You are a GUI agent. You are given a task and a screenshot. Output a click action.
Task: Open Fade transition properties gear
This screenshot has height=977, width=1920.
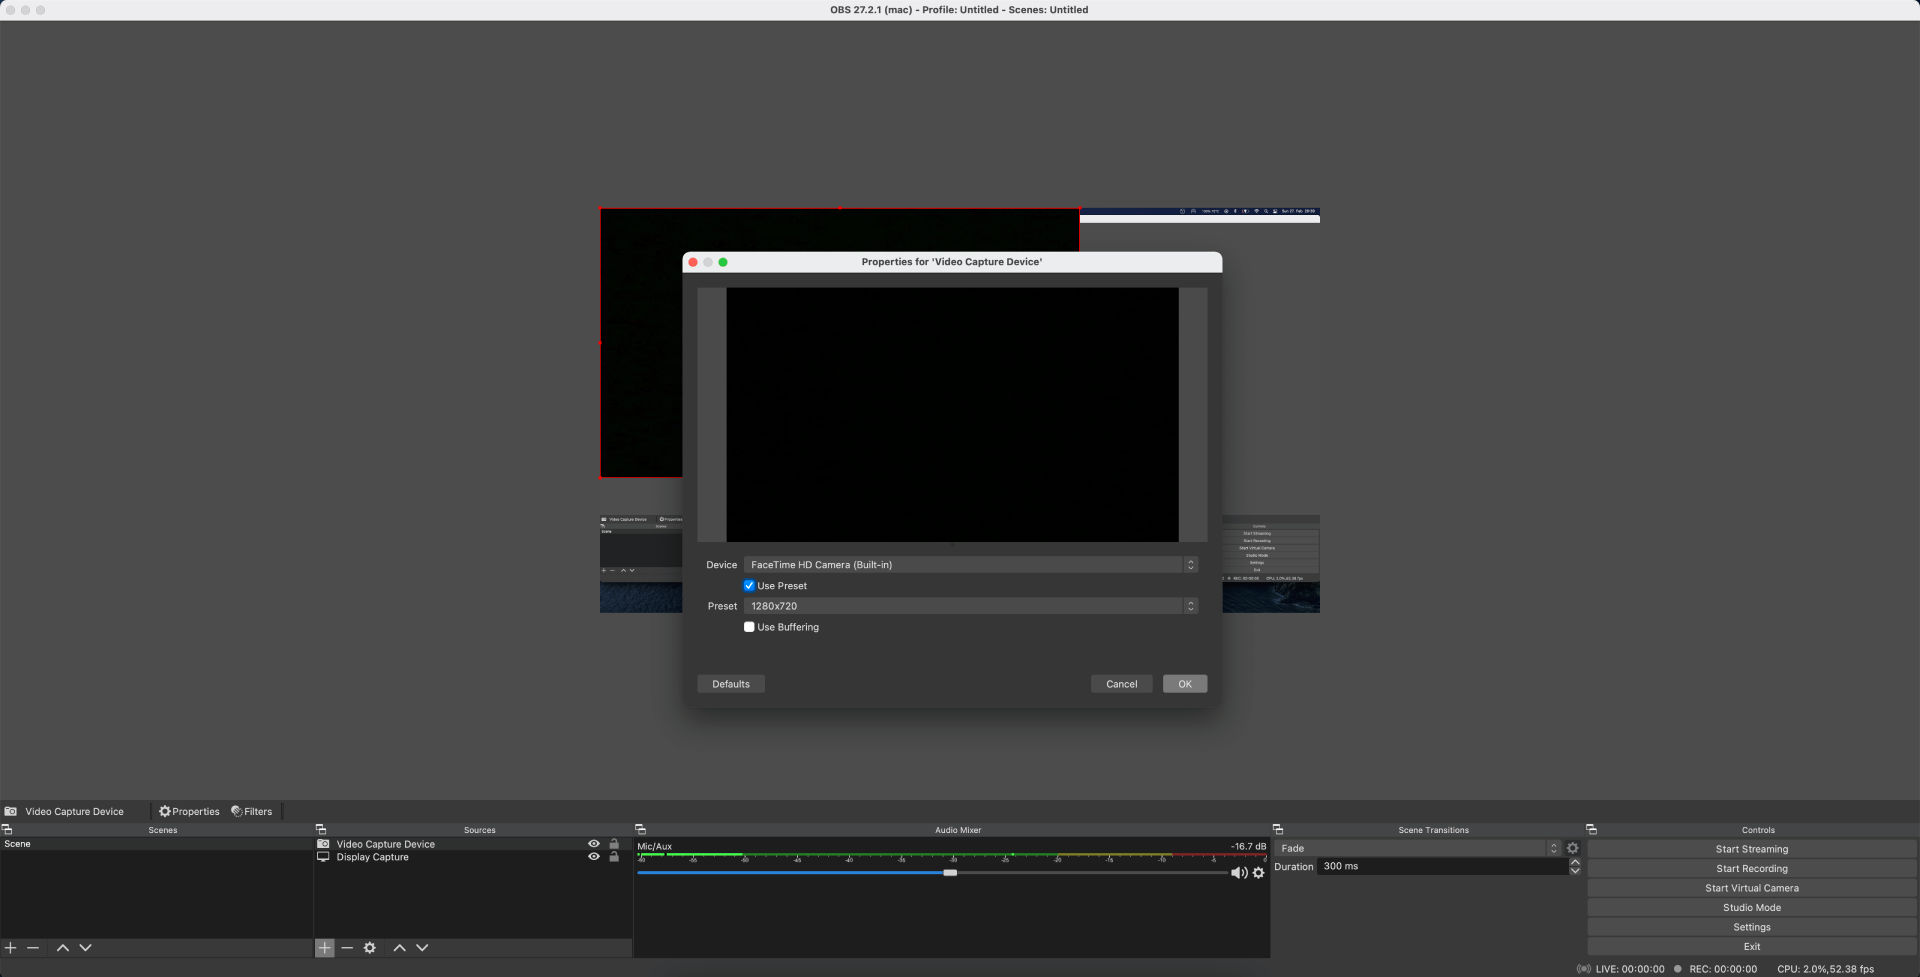[1572, 848]
